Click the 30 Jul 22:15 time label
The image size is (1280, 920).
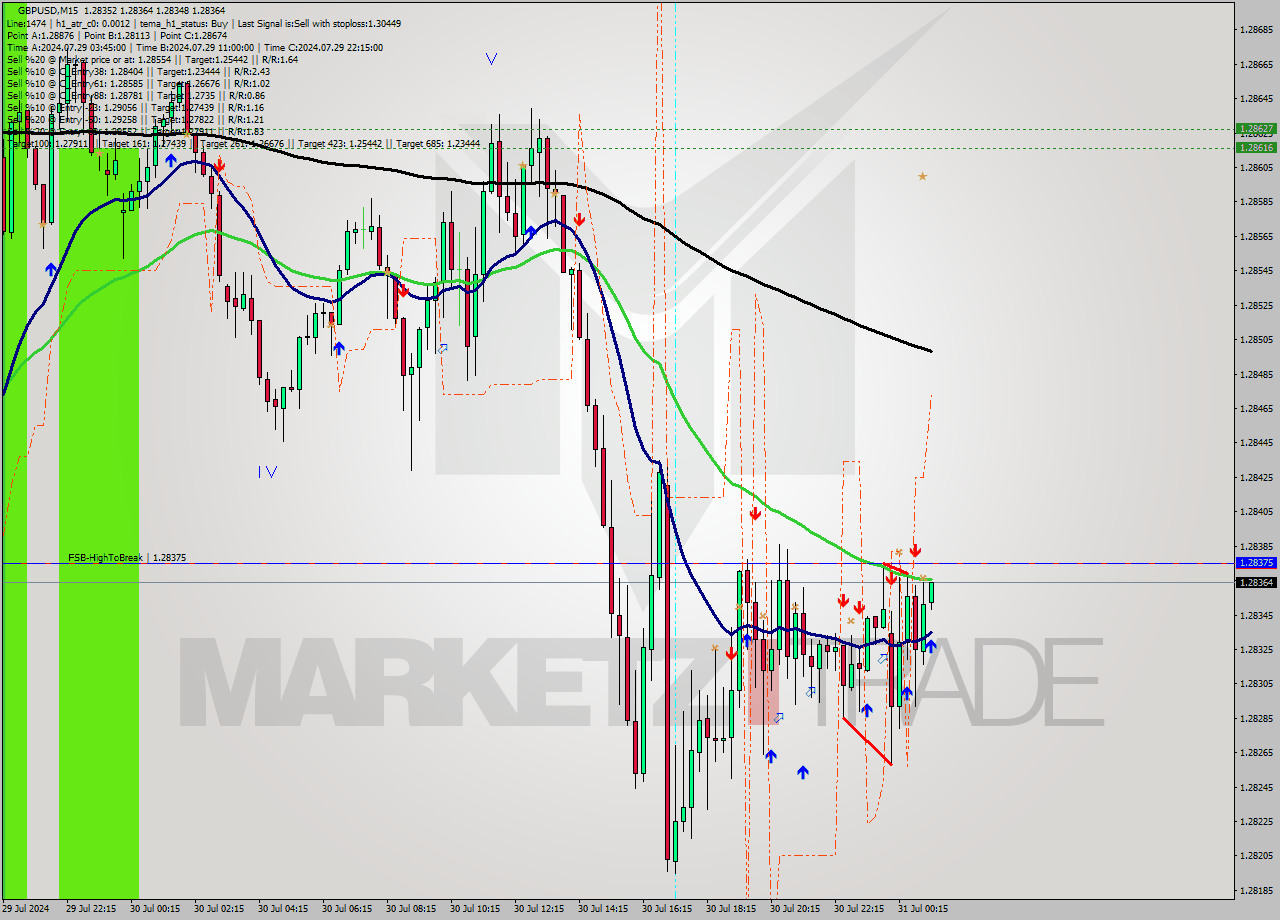(859, 909)
